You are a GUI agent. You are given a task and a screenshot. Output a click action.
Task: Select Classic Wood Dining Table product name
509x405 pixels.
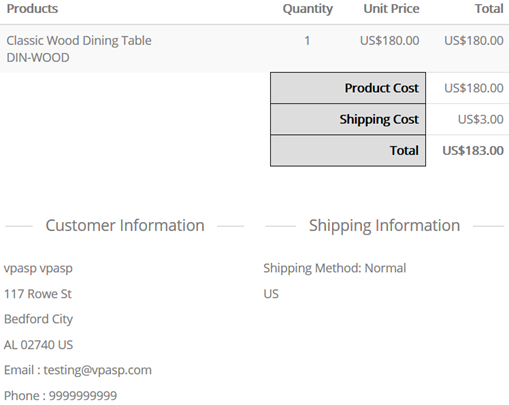click(79, 41)
